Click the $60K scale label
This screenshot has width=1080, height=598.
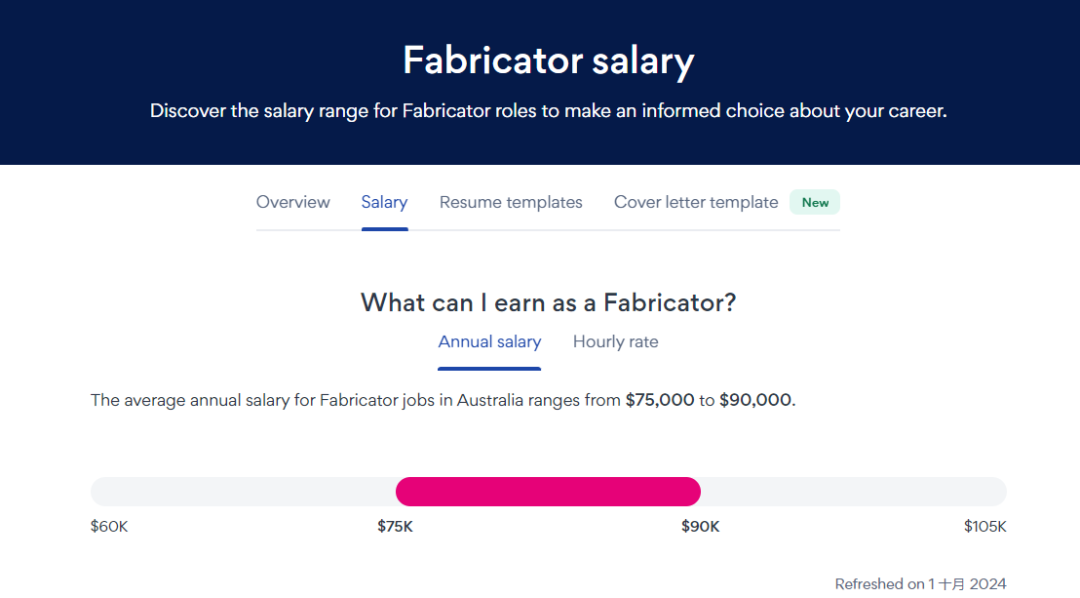coord(109,526)
